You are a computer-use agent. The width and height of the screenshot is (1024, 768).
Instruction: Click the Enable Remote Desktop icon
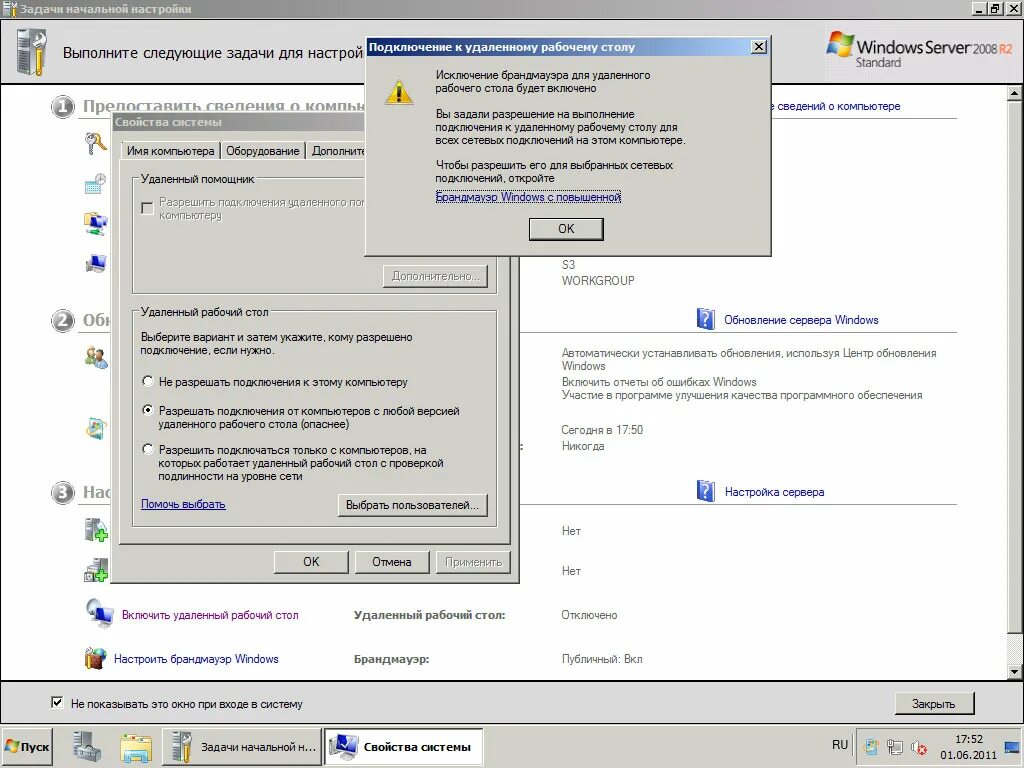99,613
